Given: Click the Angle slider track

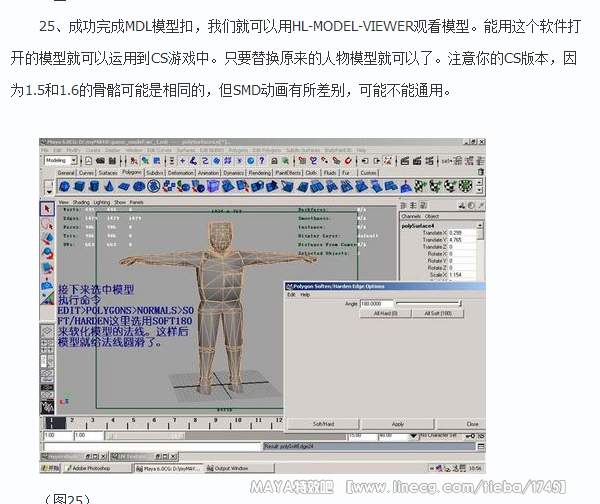Looking at the screenshot, I should coord(429,303).
